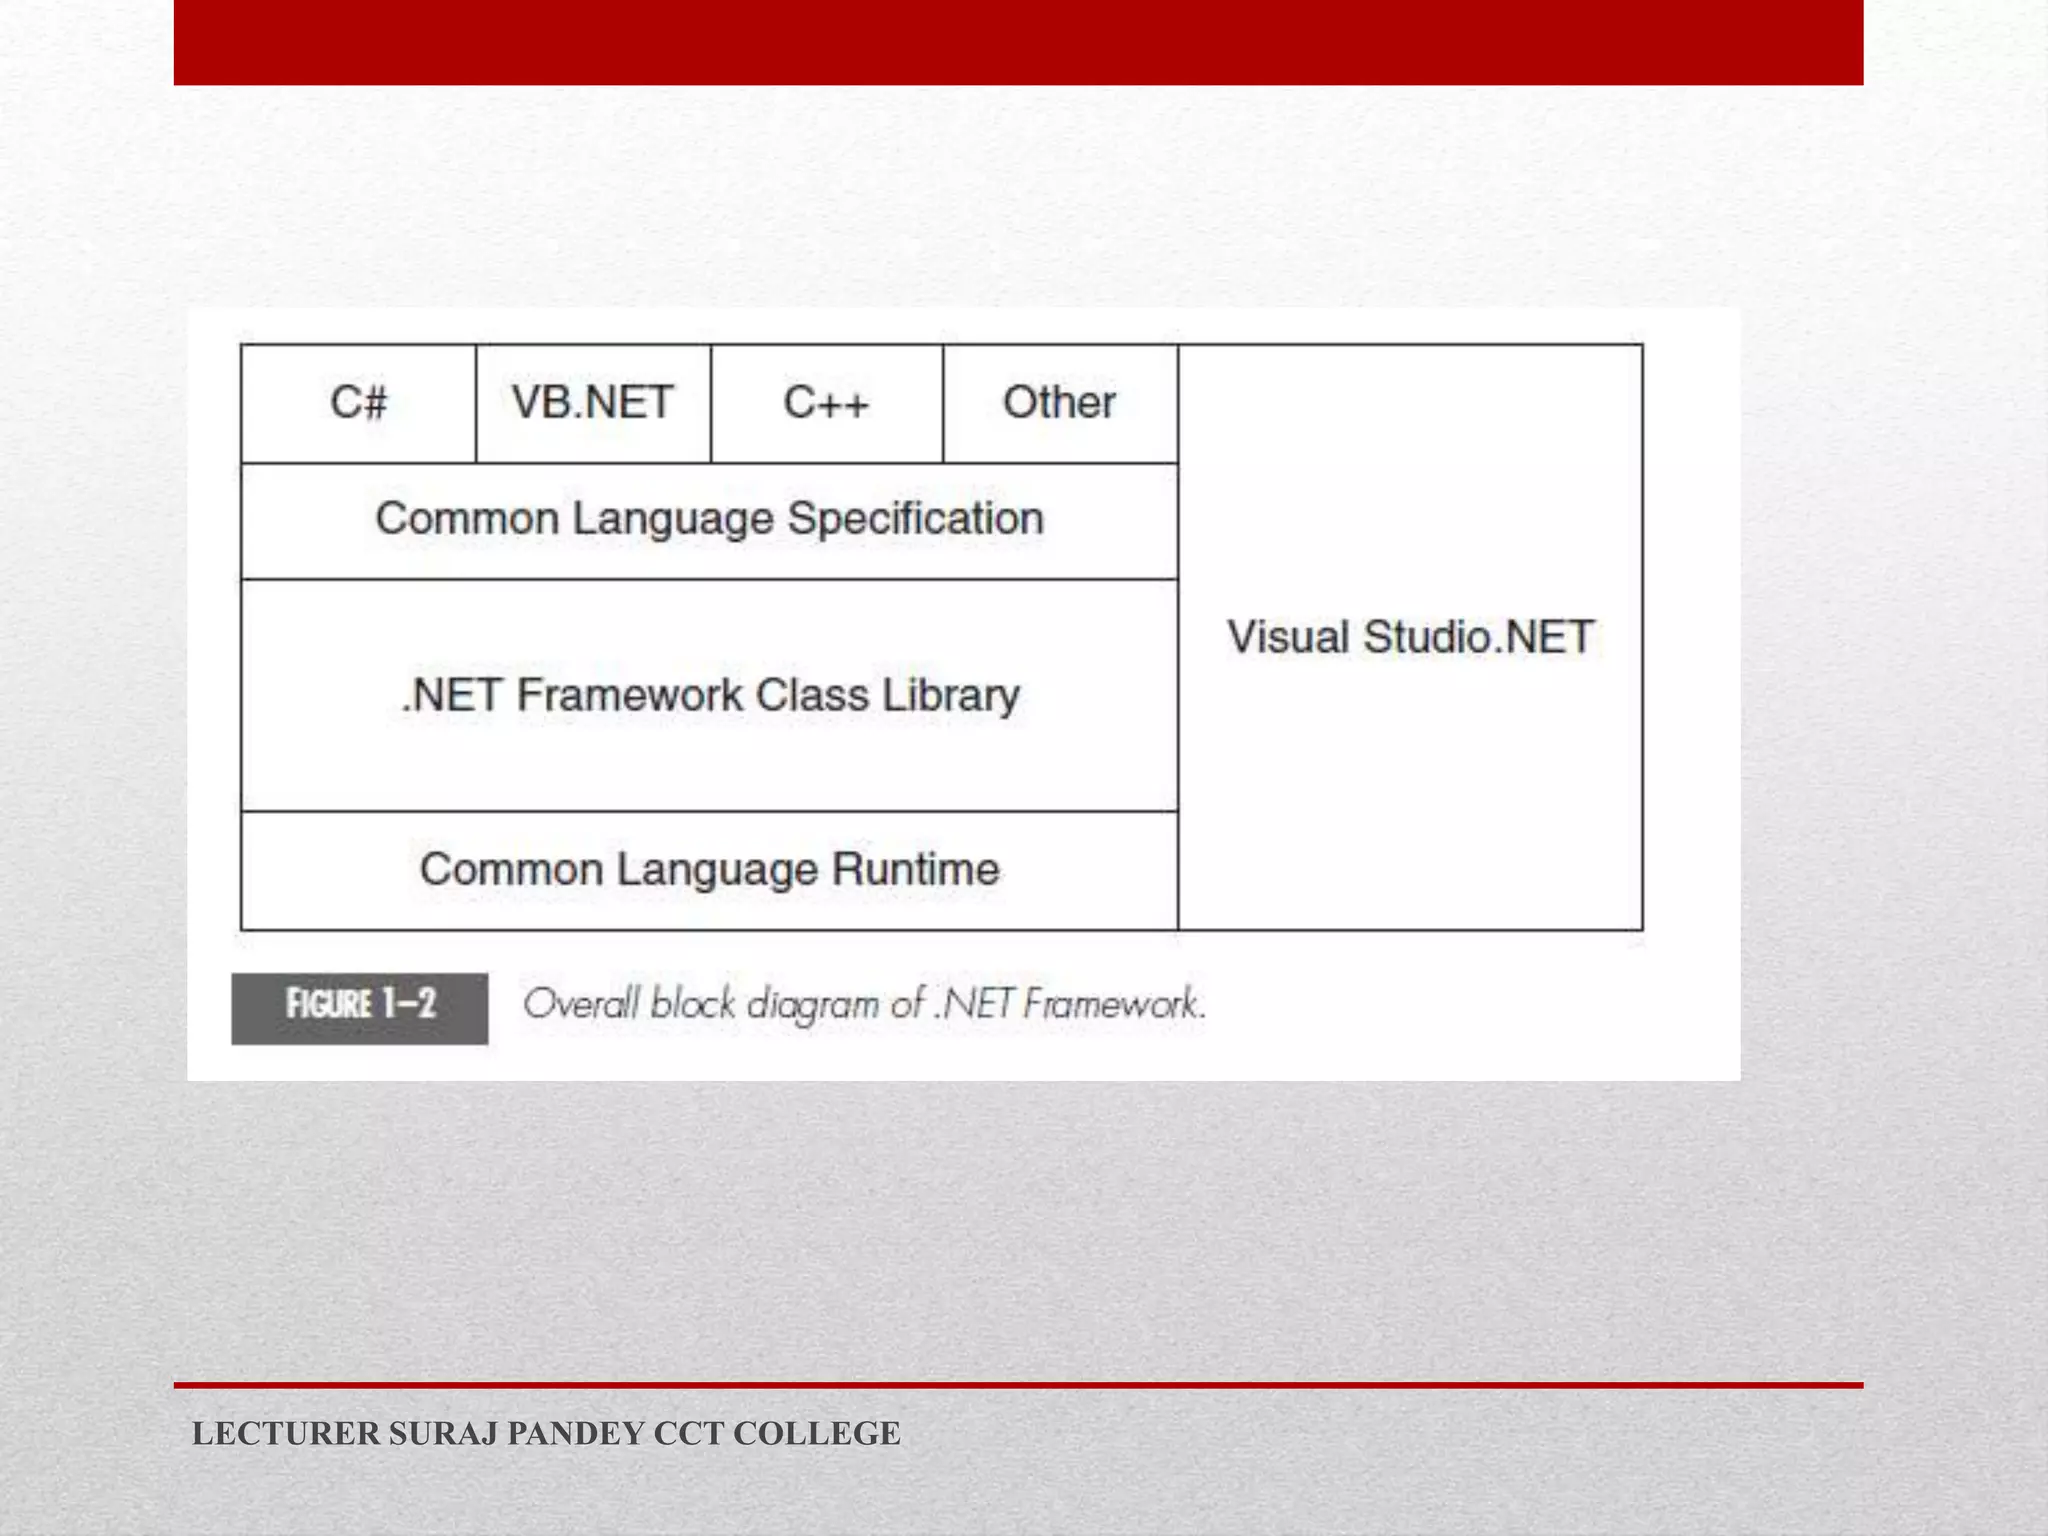
Task: Click the gray FIGURE 1-2 label
Action: 360,1007
